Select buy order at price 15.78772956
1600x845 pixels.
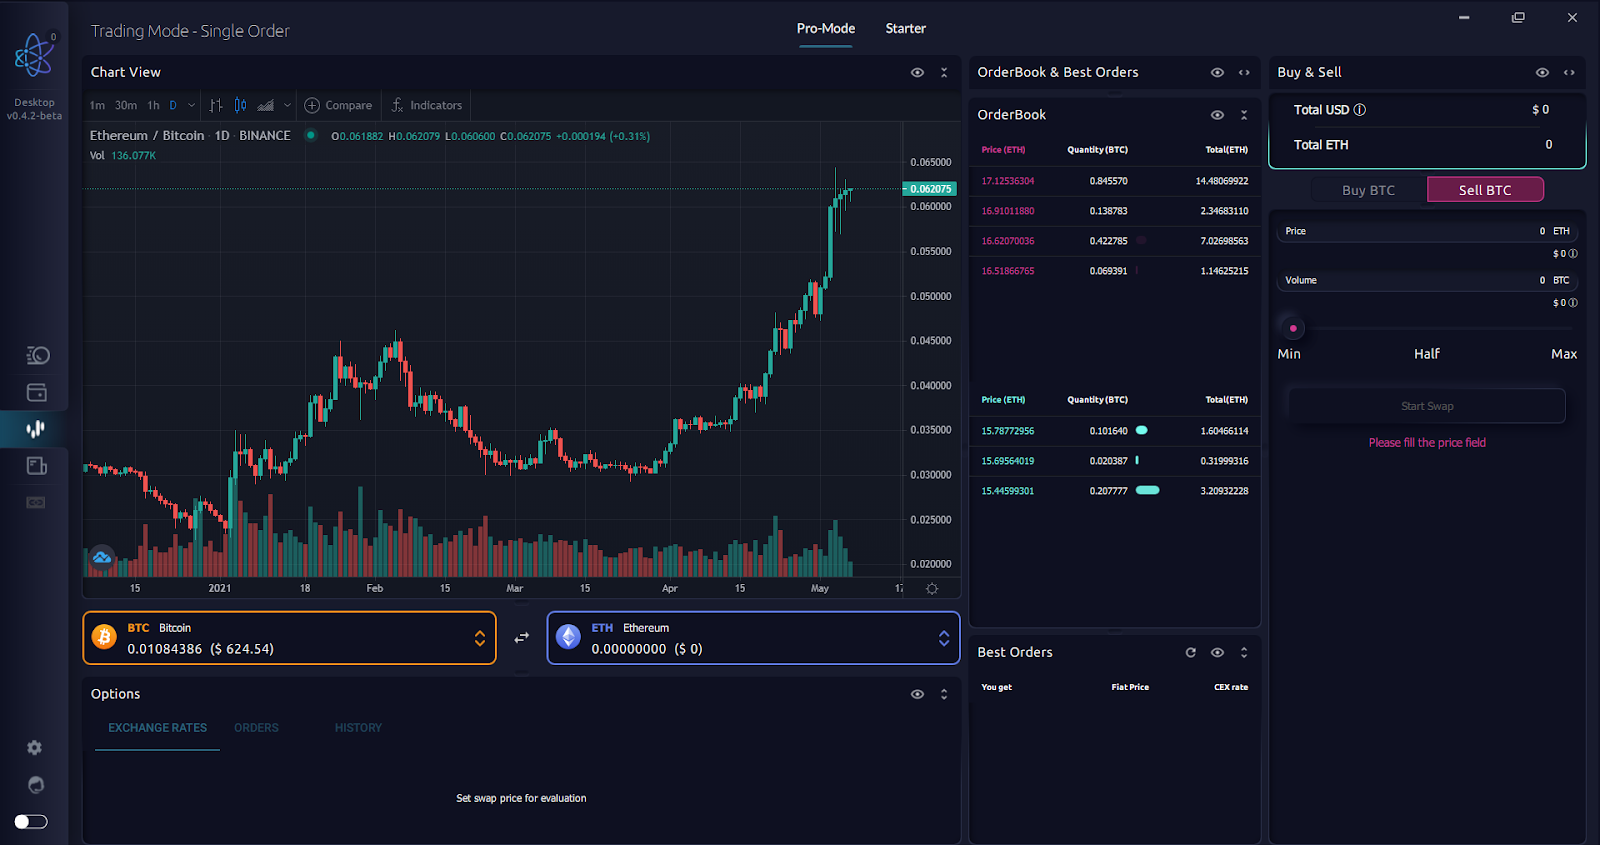pyautogui.click(x=1114, y=431)
